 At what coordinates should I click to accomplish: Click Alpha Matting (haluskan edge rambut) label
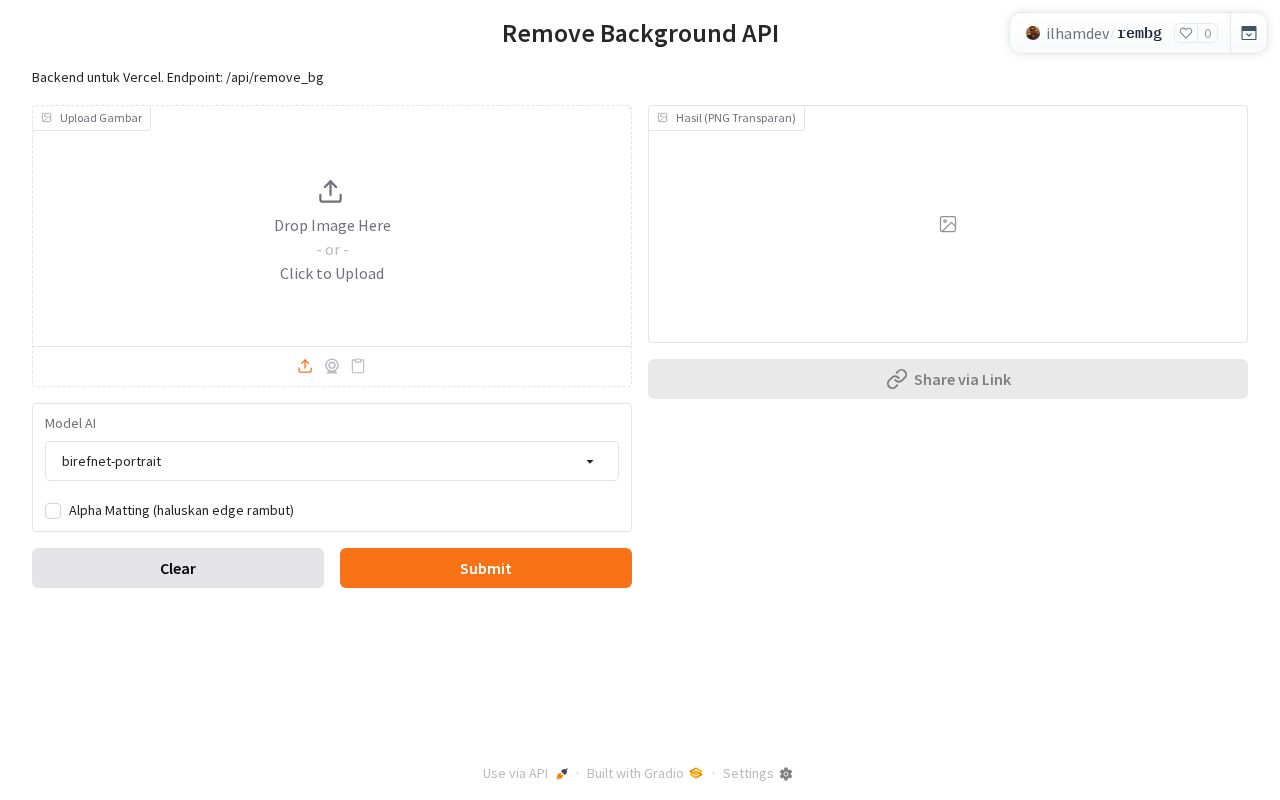[x=181, y=510]
